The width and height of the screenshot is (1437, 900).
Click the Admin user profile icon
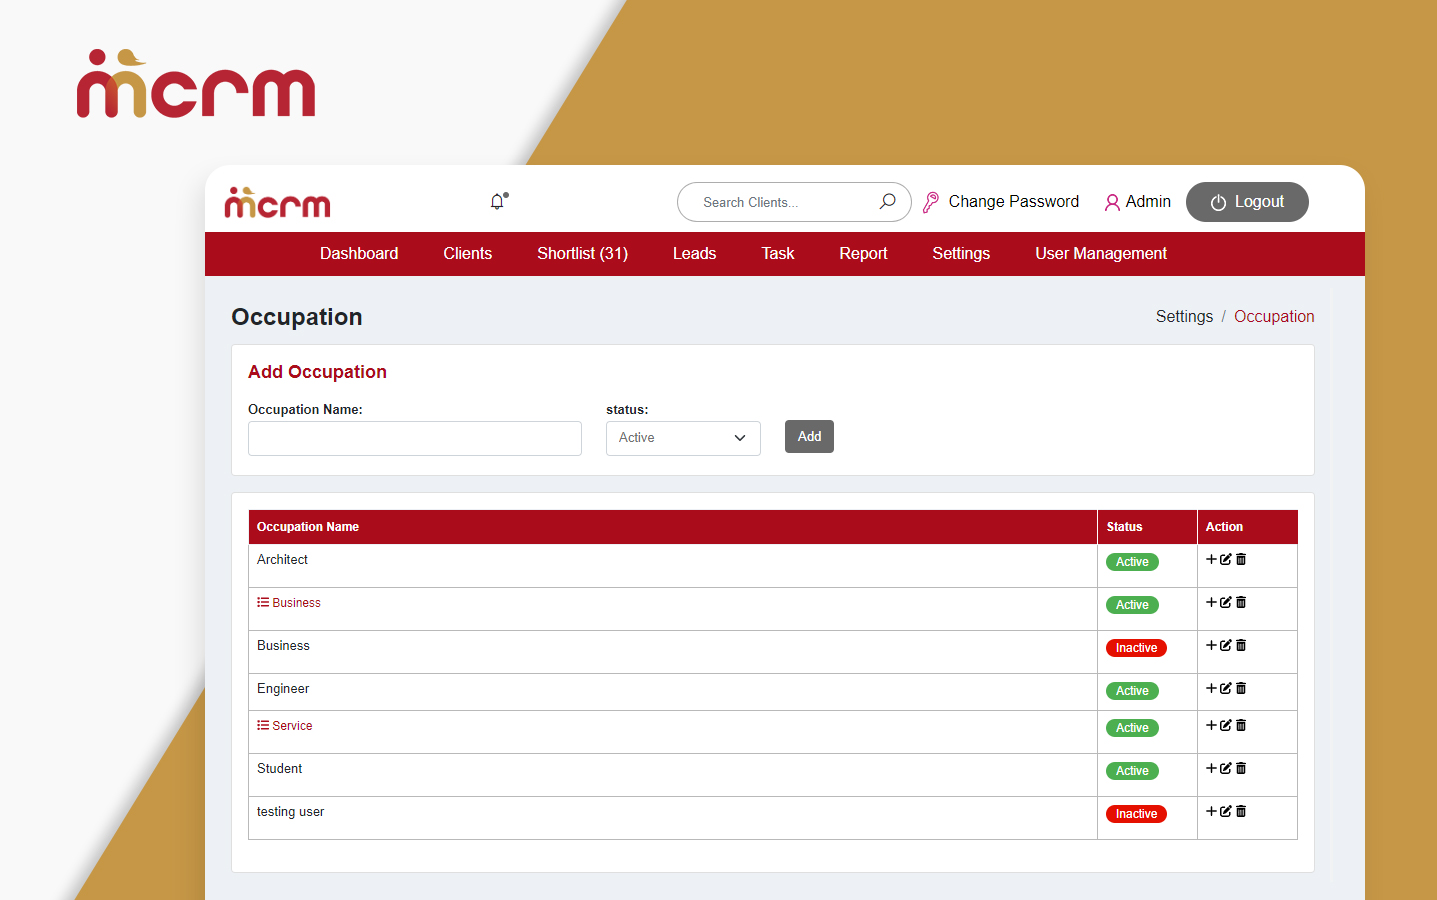(x=1112, y=202)
